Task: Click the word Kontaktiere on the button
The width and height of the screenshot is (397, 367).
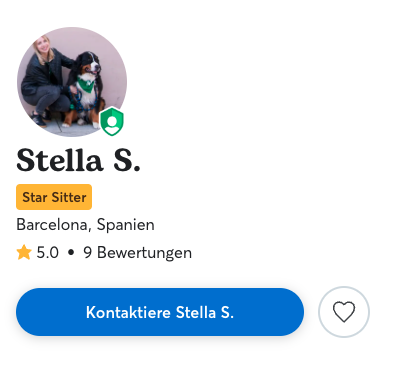Action: click(128, 312)
